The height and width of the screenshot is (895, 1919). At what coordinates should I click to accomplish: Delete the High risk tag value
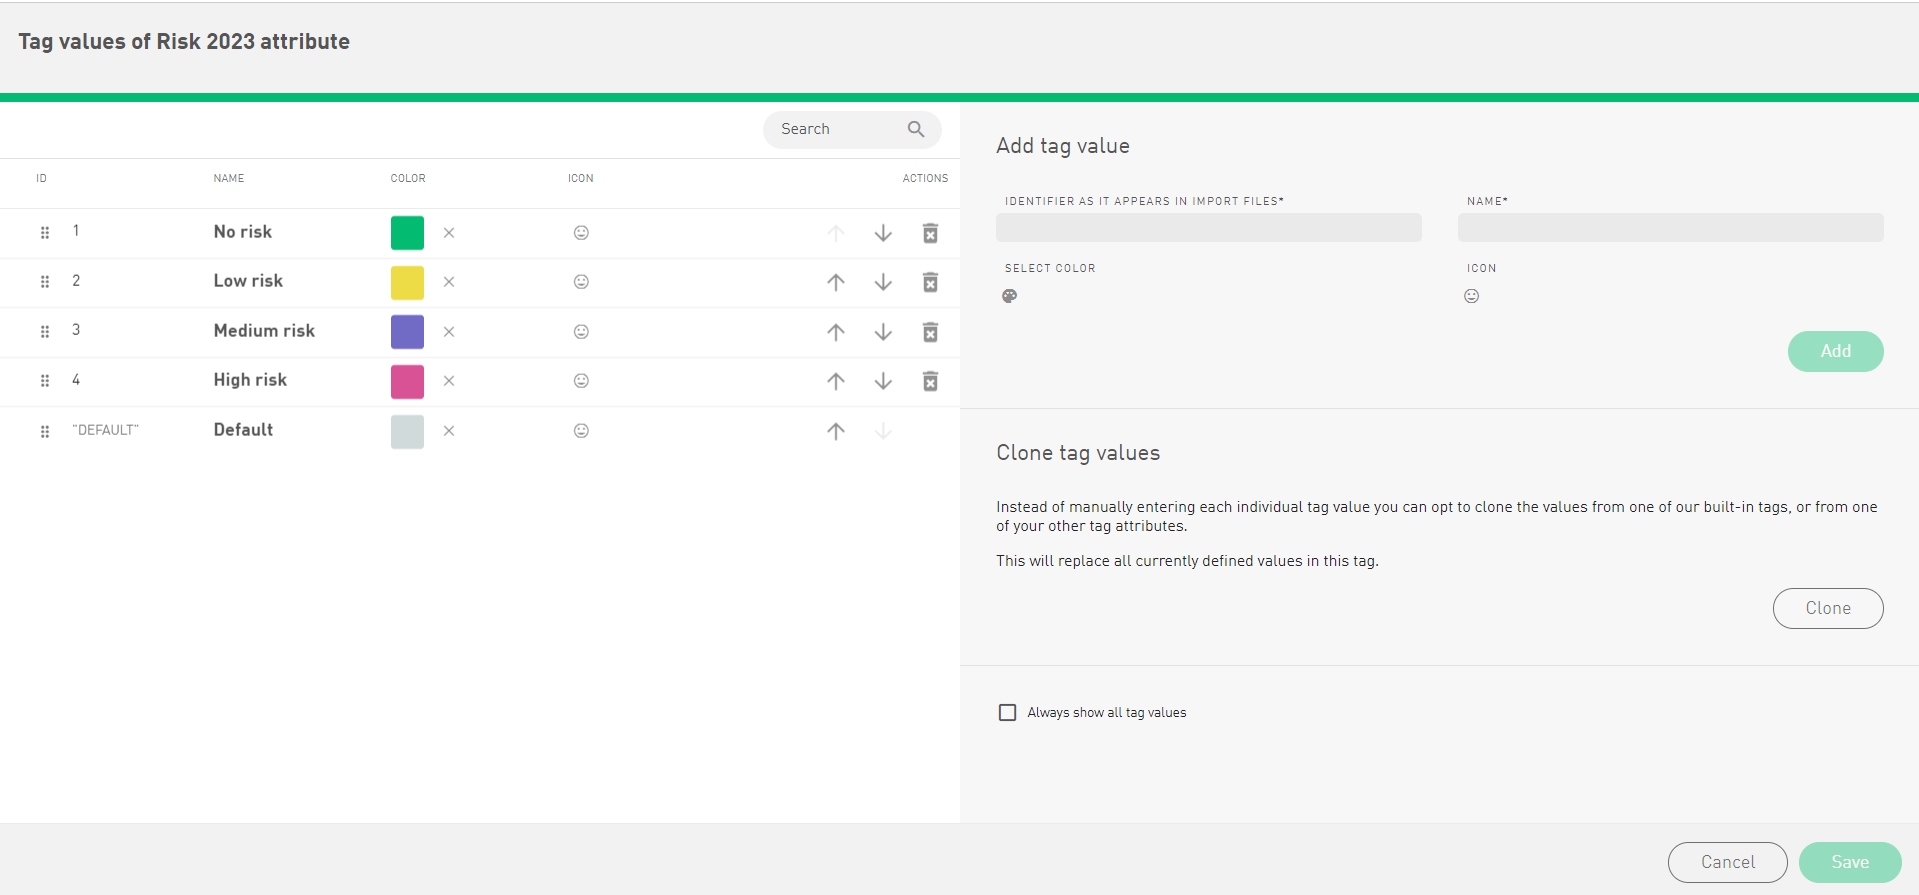pos(930,381)
